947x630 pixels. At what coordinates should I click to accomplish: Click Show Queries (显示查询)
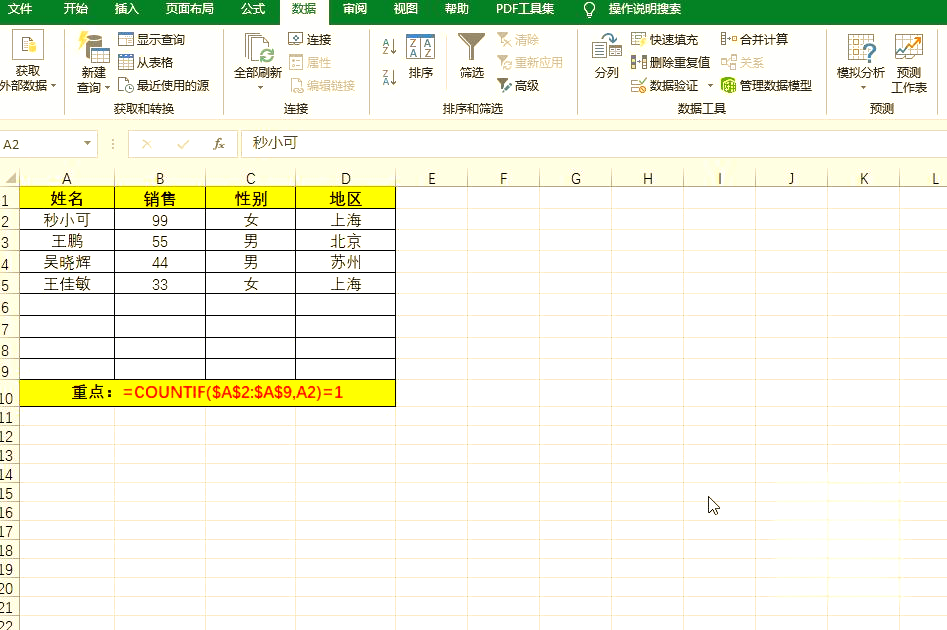click(x=152, y=40)
